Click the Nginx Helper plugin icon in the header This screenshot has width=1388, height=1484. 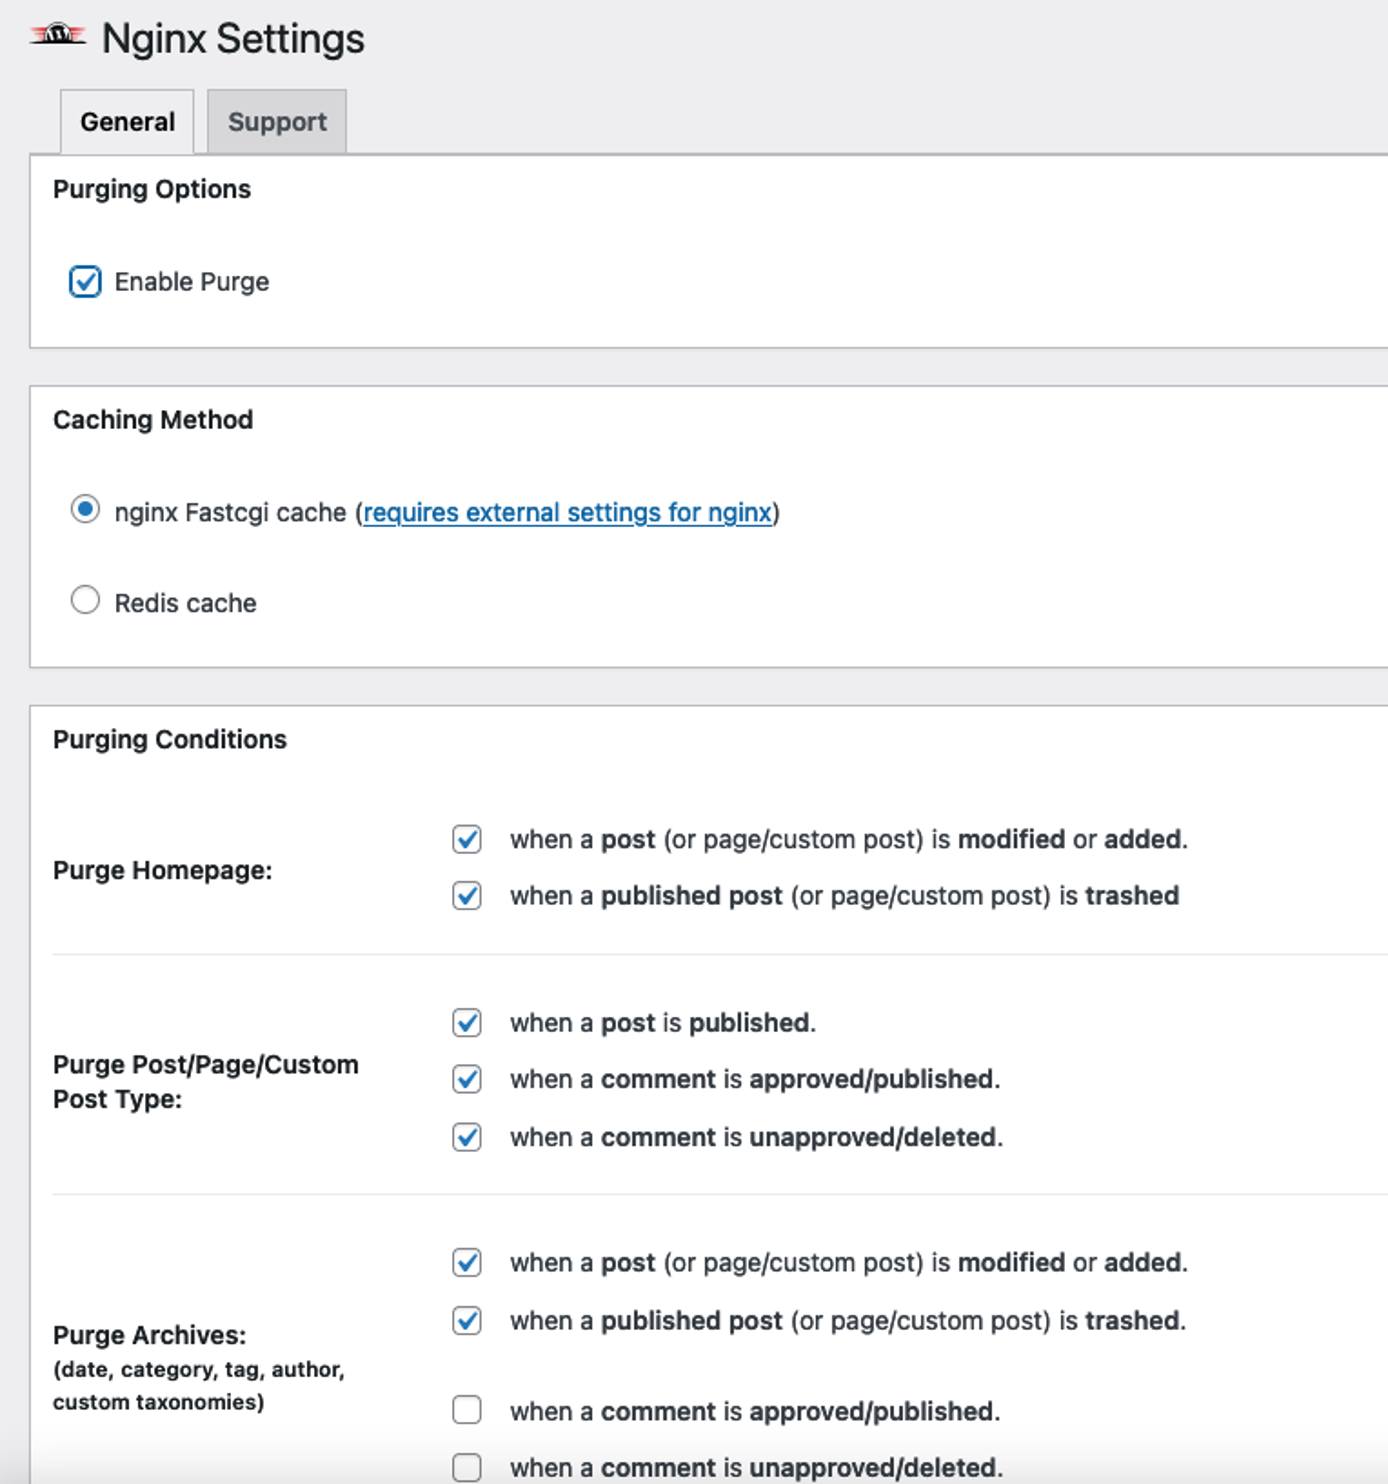(56, 36)
